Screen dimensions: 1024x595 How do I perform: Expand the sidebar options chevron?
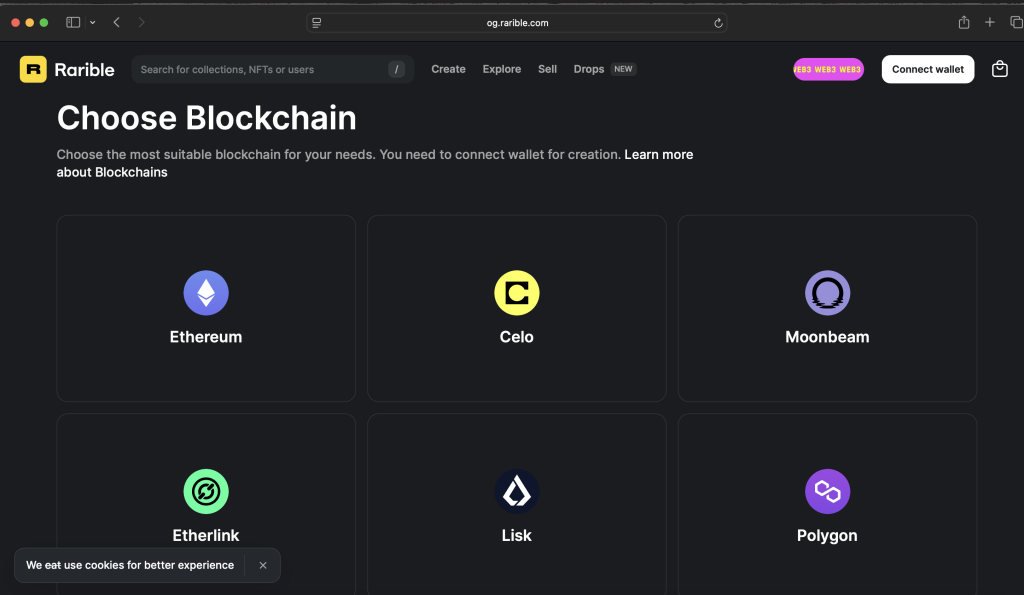92,21
